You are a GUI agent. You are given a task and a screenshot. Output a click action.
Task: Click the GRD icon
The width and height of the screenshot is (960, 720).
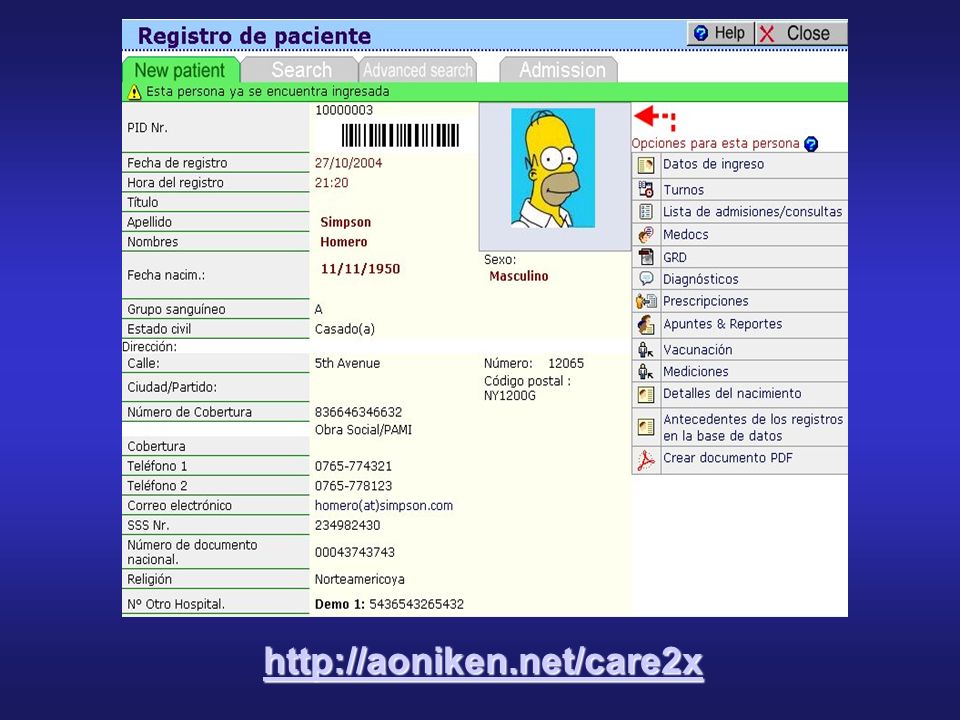pyautogui.click(x=645, y=257)
